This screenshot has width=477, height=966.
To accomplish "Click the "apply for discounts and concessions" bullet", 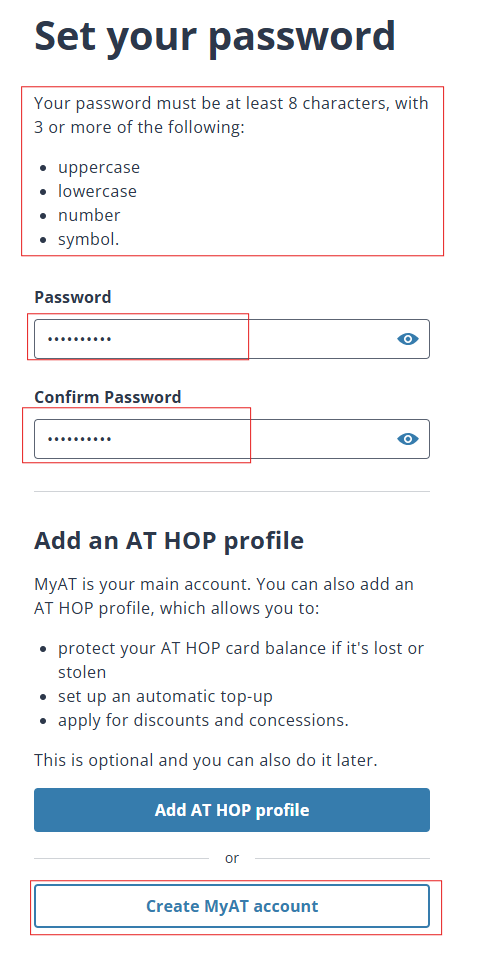I will point(203,720).
